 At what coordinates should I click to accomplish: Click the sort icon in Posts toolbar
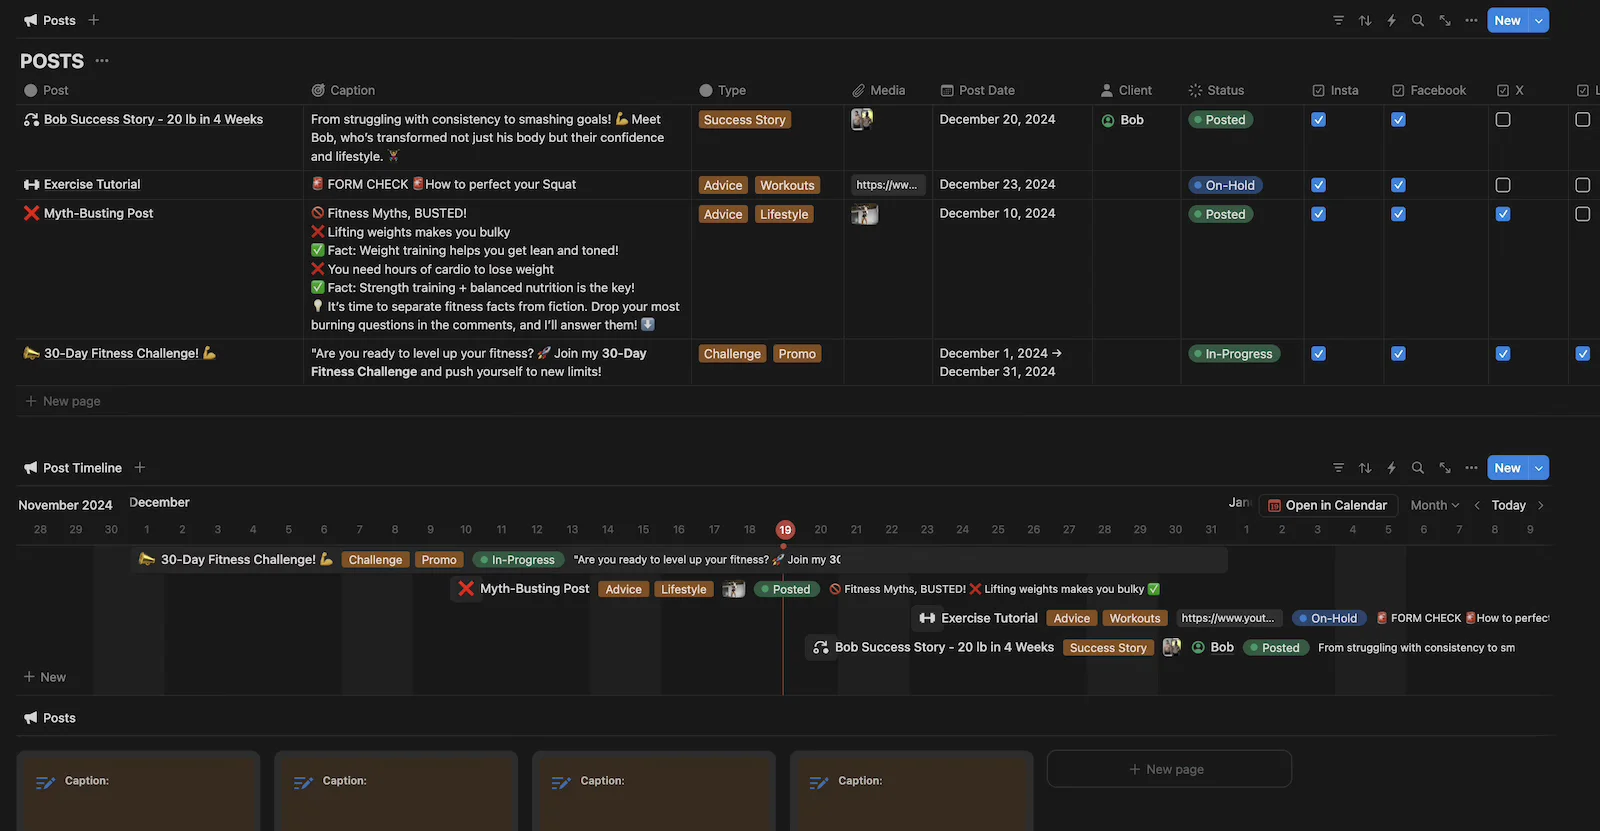click(1365, 20)
